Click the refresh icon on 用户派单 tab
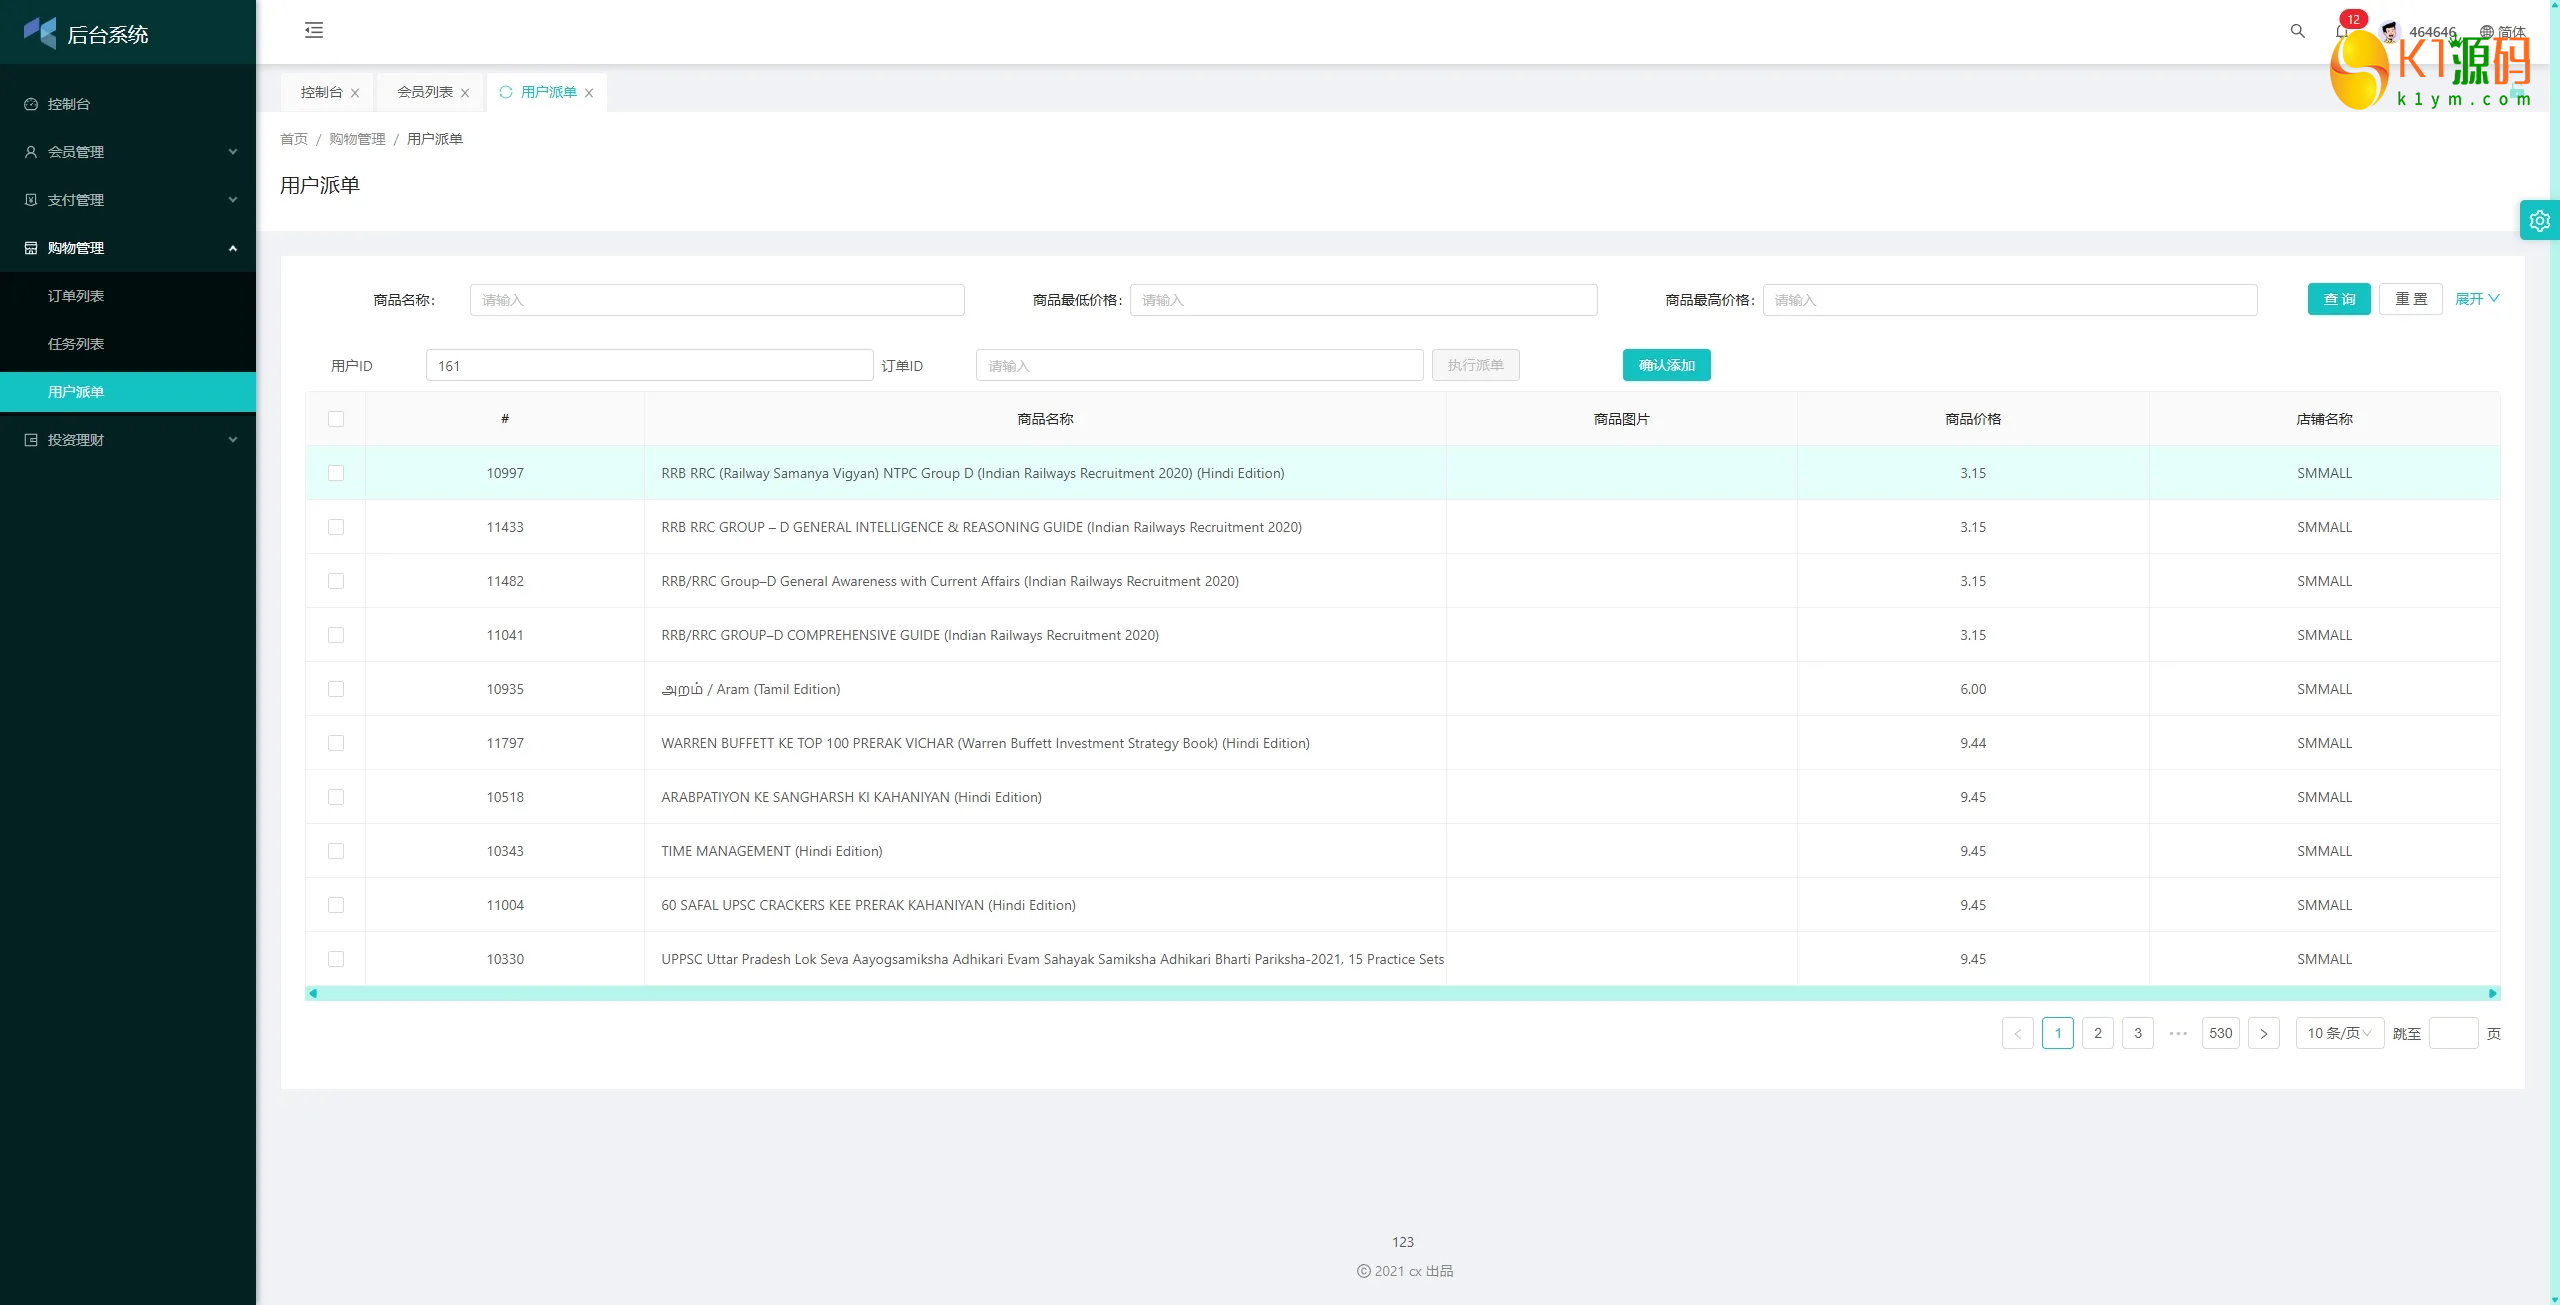This screenshot has width=2560, height=1305. 505,92
